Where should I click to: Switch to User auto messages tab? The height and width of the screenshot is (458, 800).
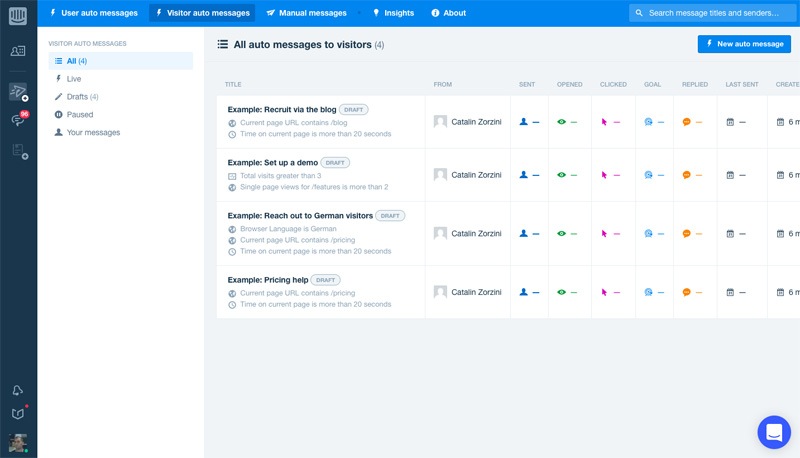(x=93, y=13)
